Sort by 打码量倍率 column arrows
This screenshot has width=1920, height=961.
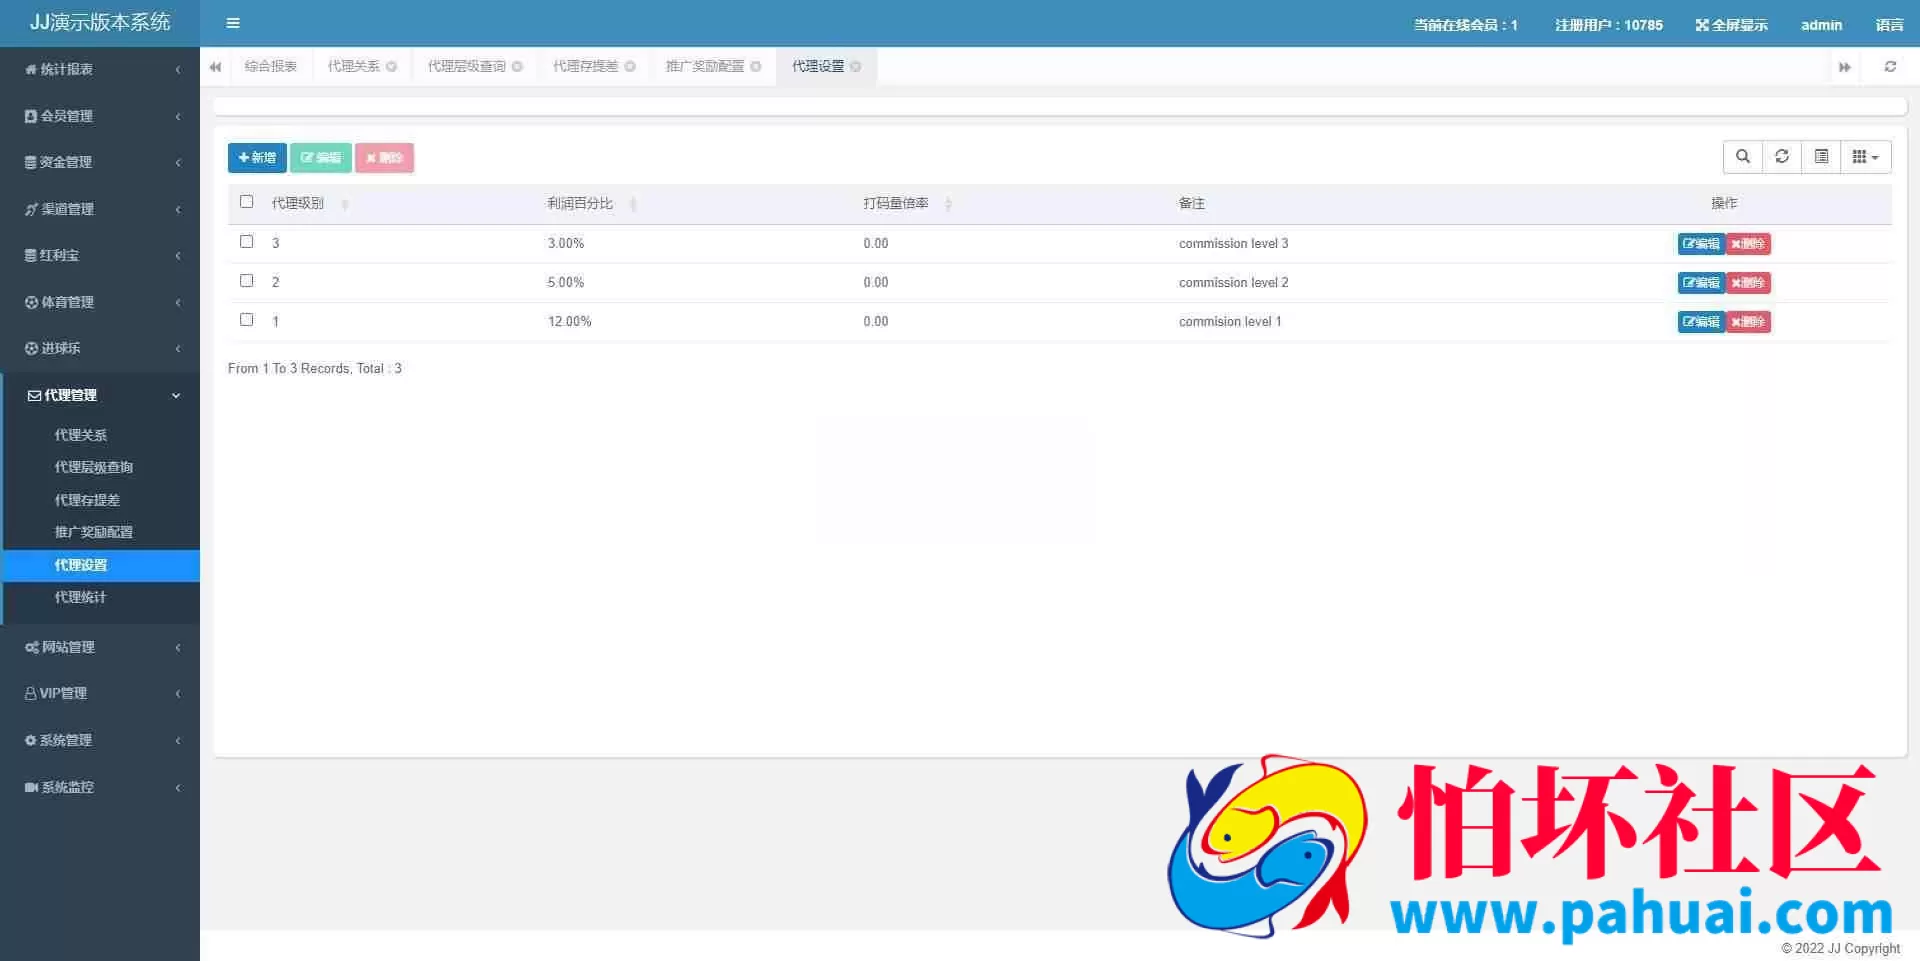(x=948, y=204)
